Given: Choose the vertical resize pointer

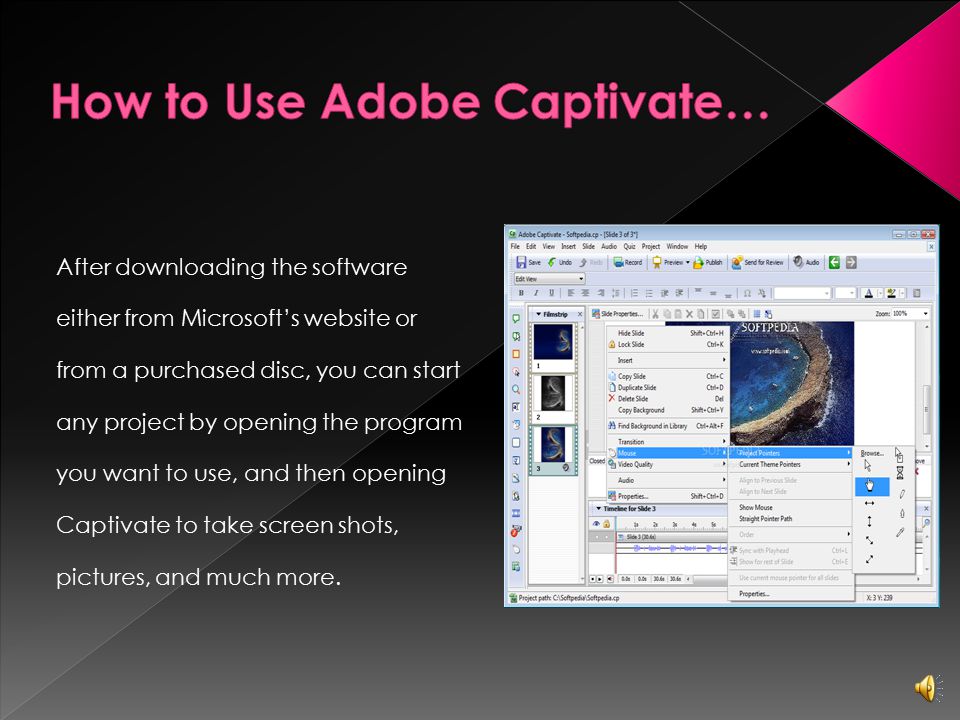Looking at the screenshot, I should pyautogui.click(x=869, y=521).
